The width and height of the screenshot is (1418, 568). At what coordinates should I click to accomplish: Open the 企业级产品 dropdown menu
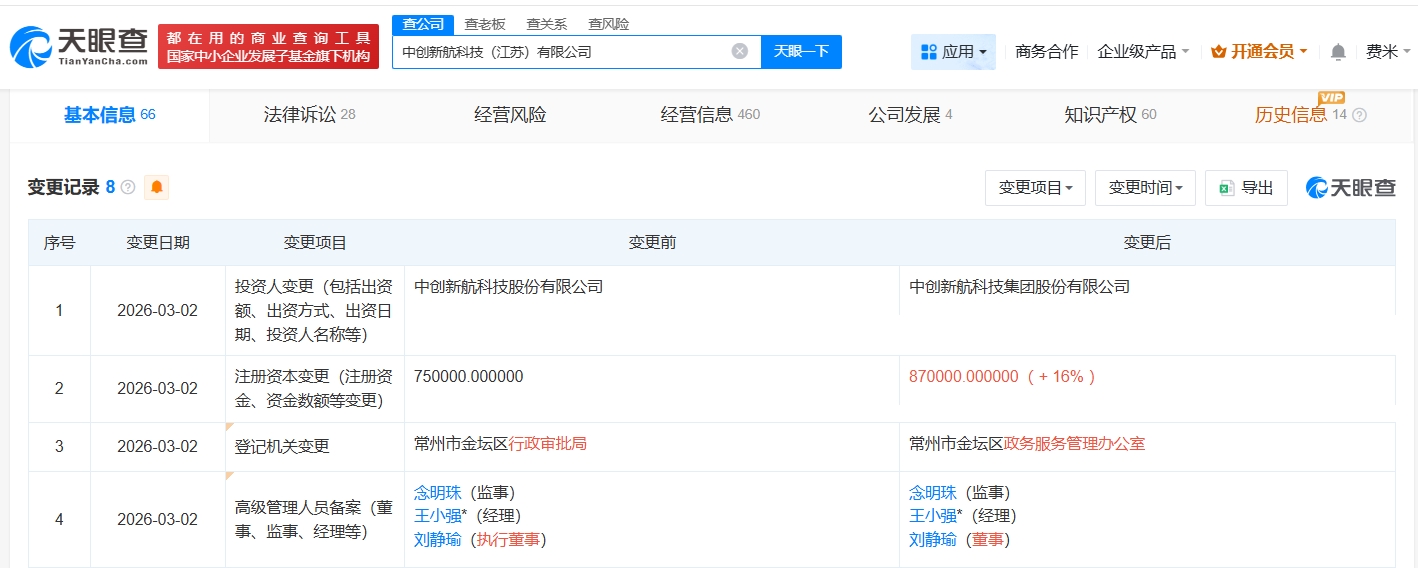tap(1143, 52)
